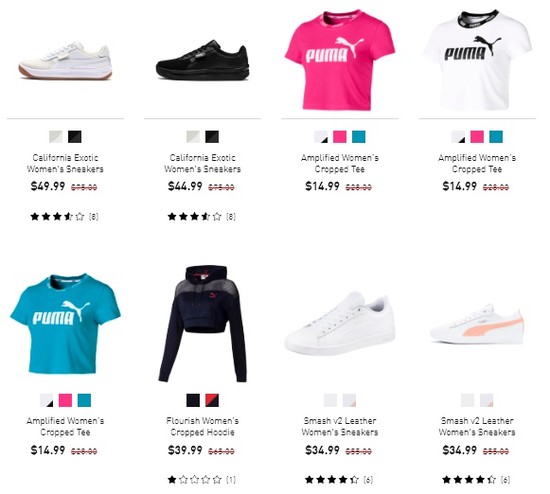Open all-white Smash v2 Leather sneaker image
550x494 pixels.
(x=340, y=323)
